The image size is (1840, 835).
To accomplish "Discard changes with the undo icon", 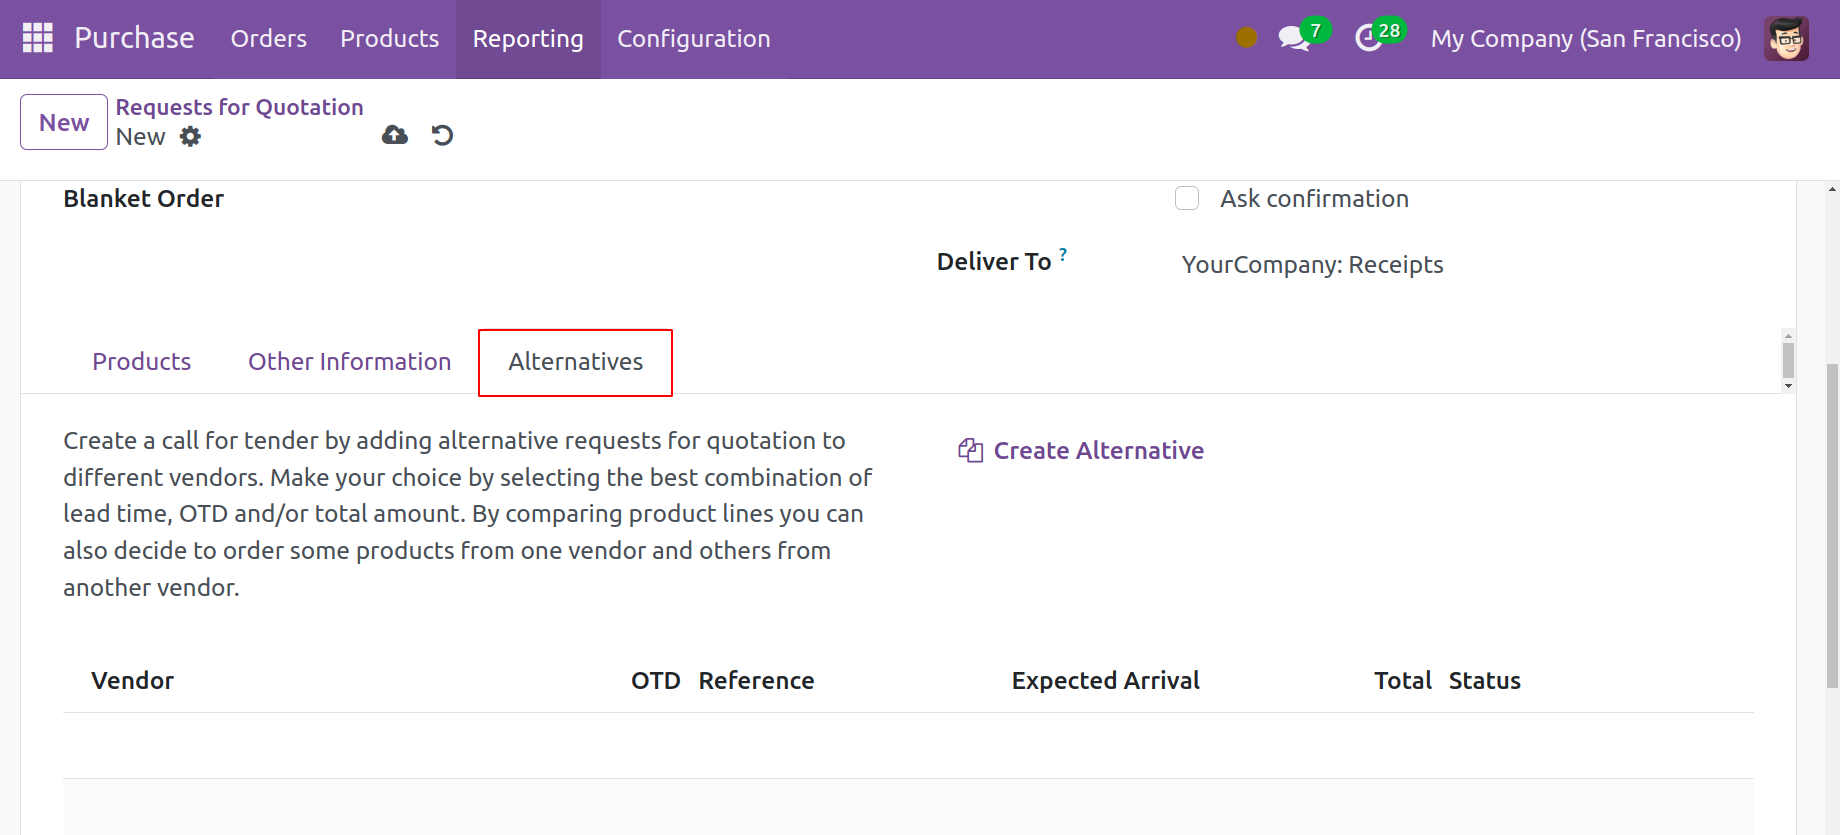I will [x=442, y=135].
